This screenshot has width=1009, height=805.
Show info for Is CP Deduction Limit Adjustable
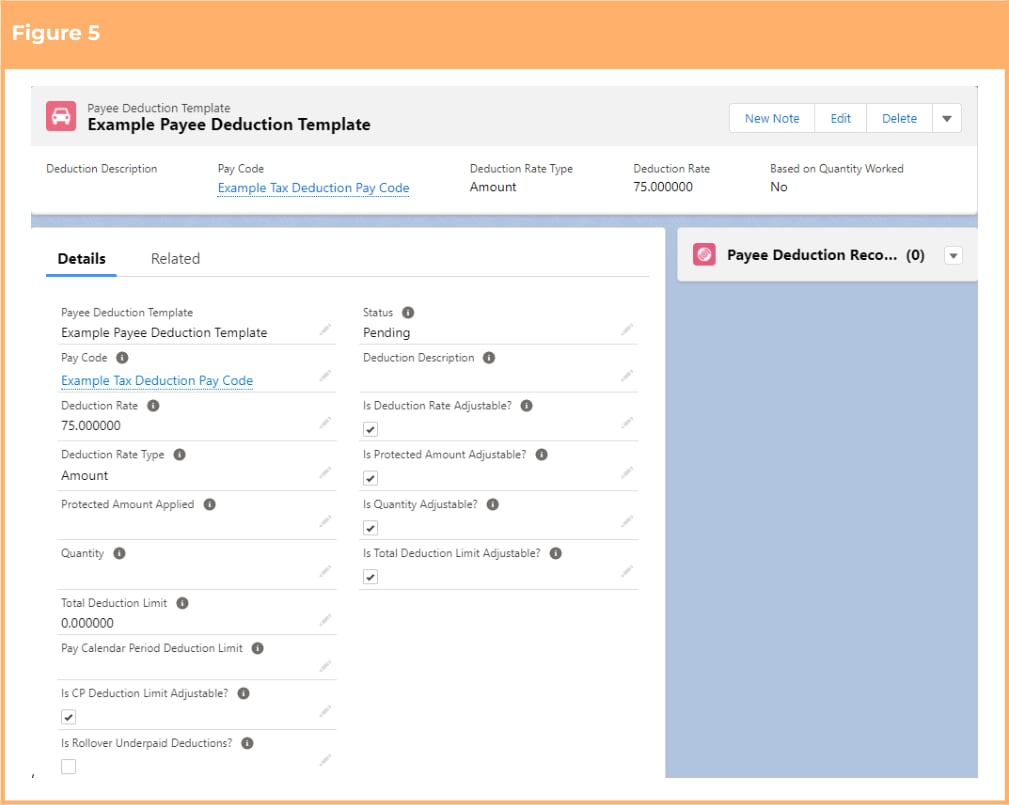(244, 694)
